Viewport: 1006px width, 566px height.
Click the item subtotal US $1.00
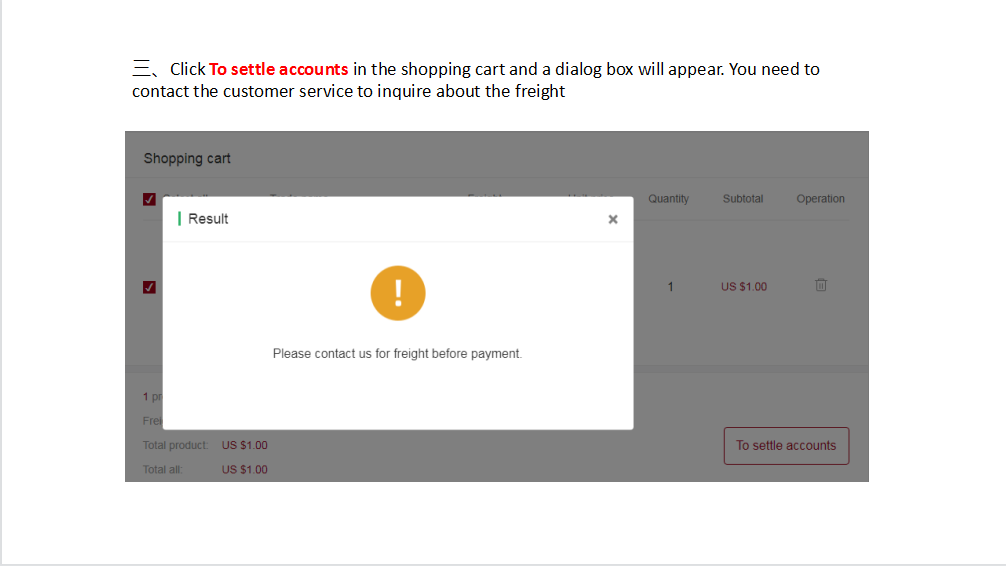(x=744, y=287)
